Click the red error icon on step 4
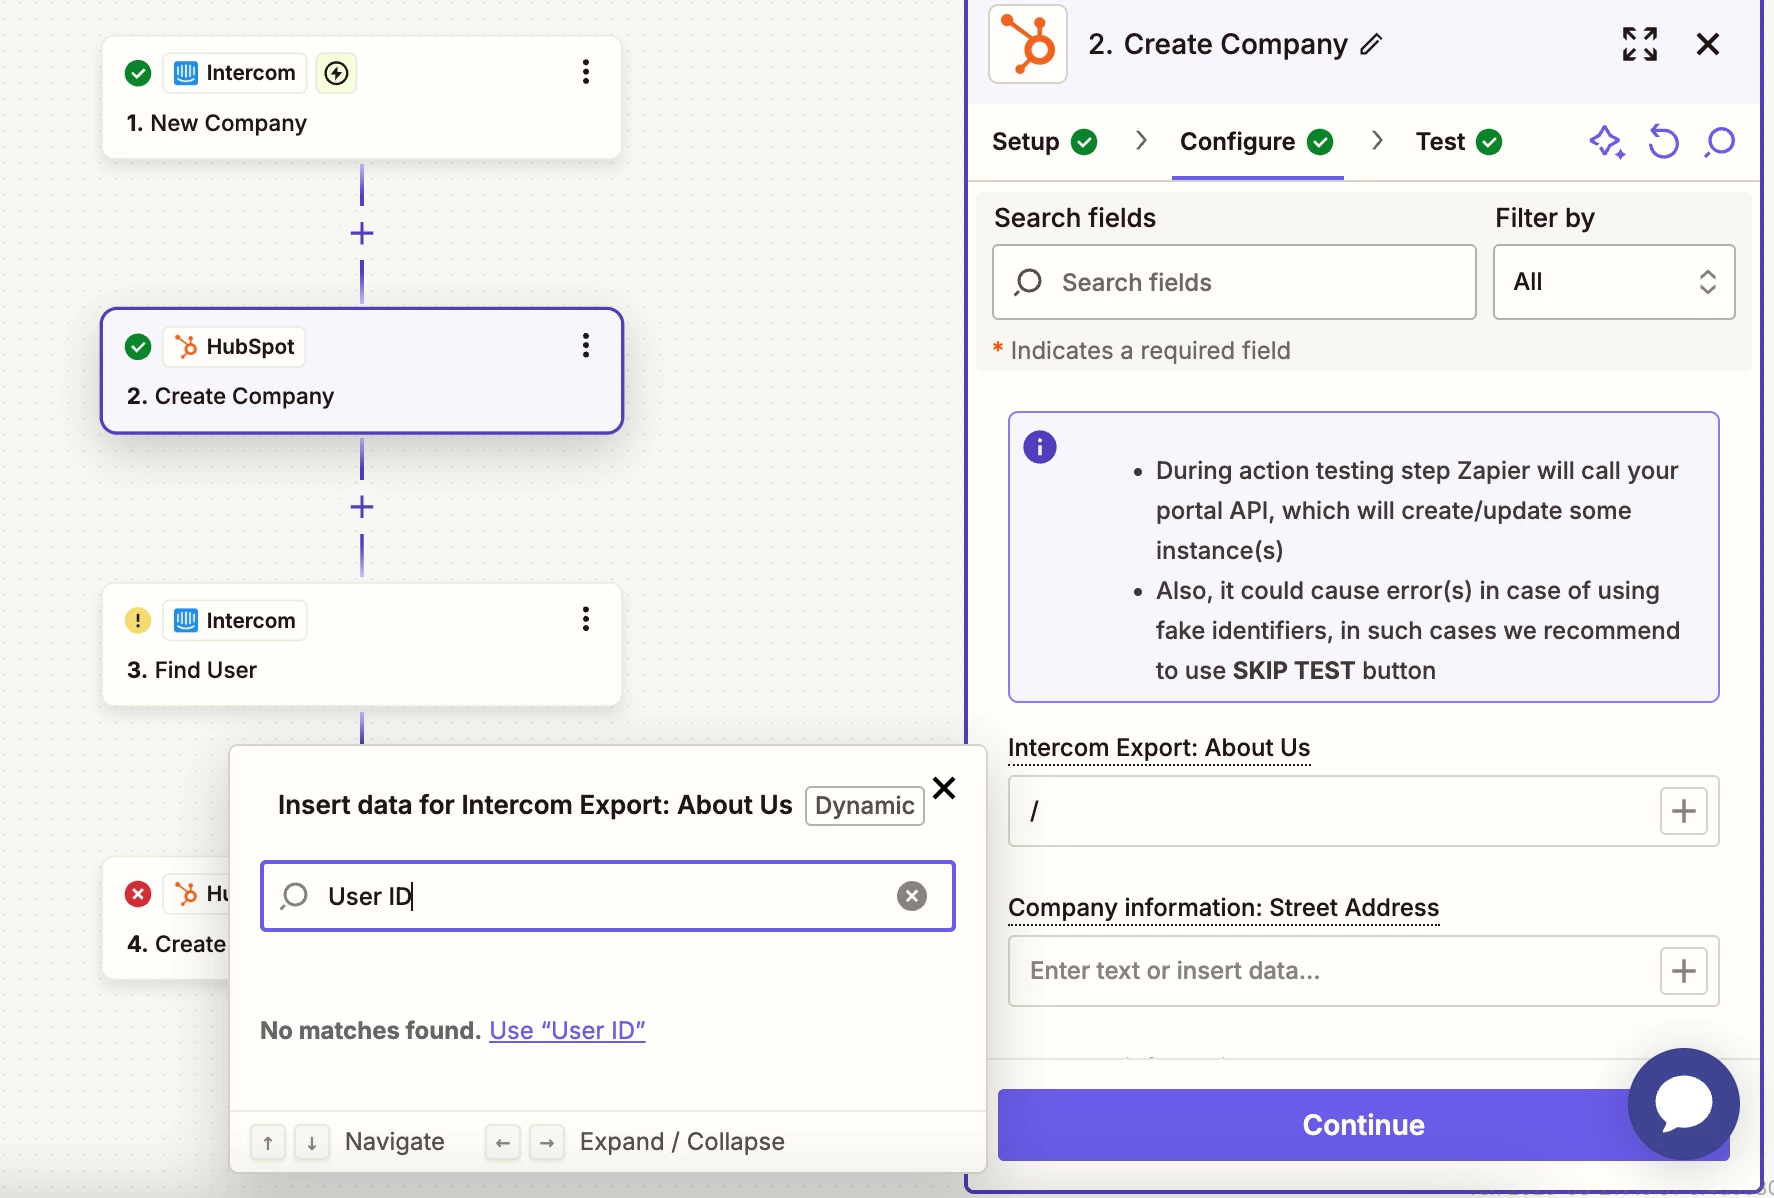This screenshot has height=1198, width=1774. coord(138,894)
